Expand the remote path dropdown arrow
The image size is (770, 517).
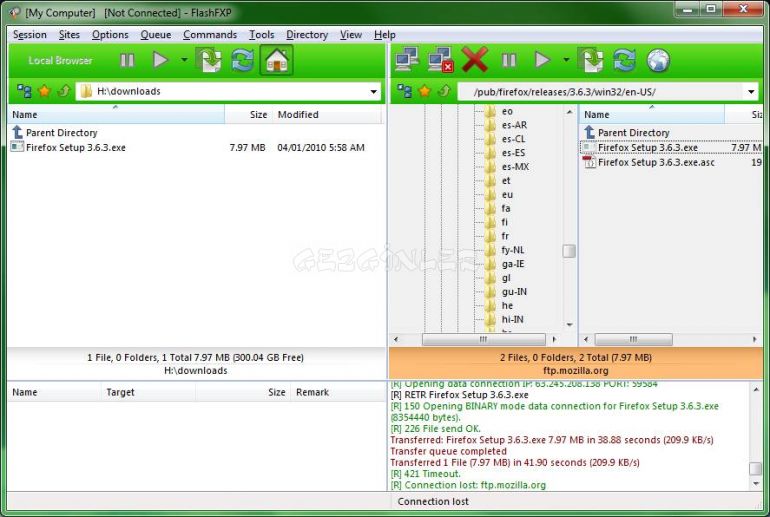pos(751,92)
